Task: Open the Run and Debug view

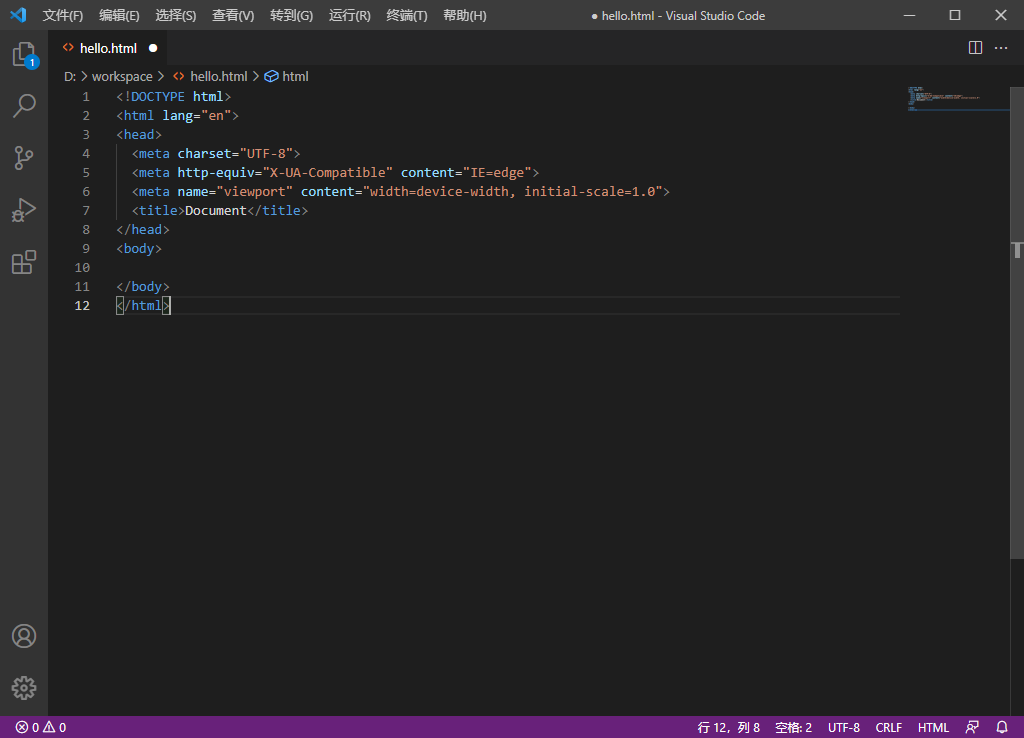Action: [24, 210]
